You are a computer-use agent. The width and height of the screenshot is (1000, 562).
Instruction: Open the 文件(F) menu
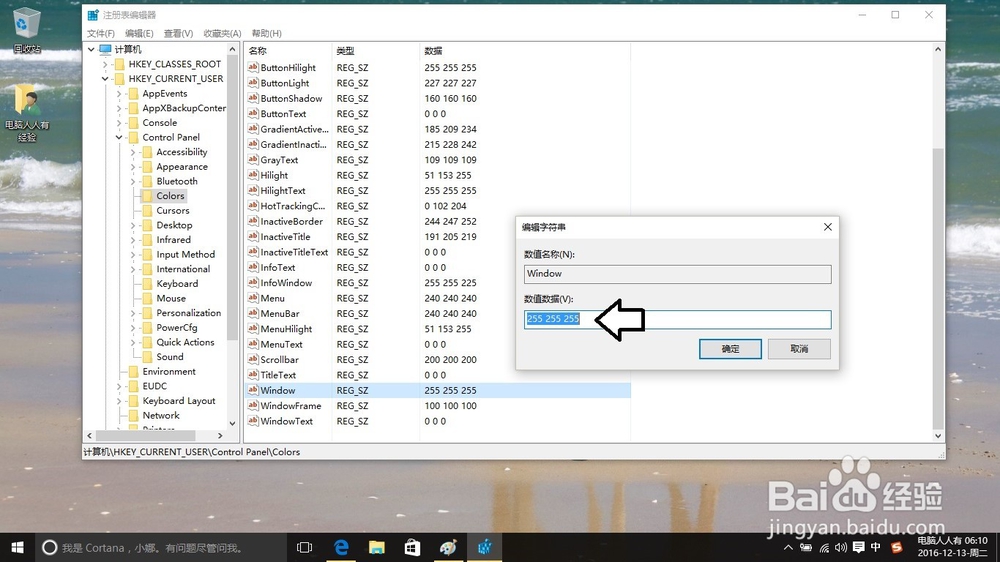pyautogui.click(x=101, y=33)
